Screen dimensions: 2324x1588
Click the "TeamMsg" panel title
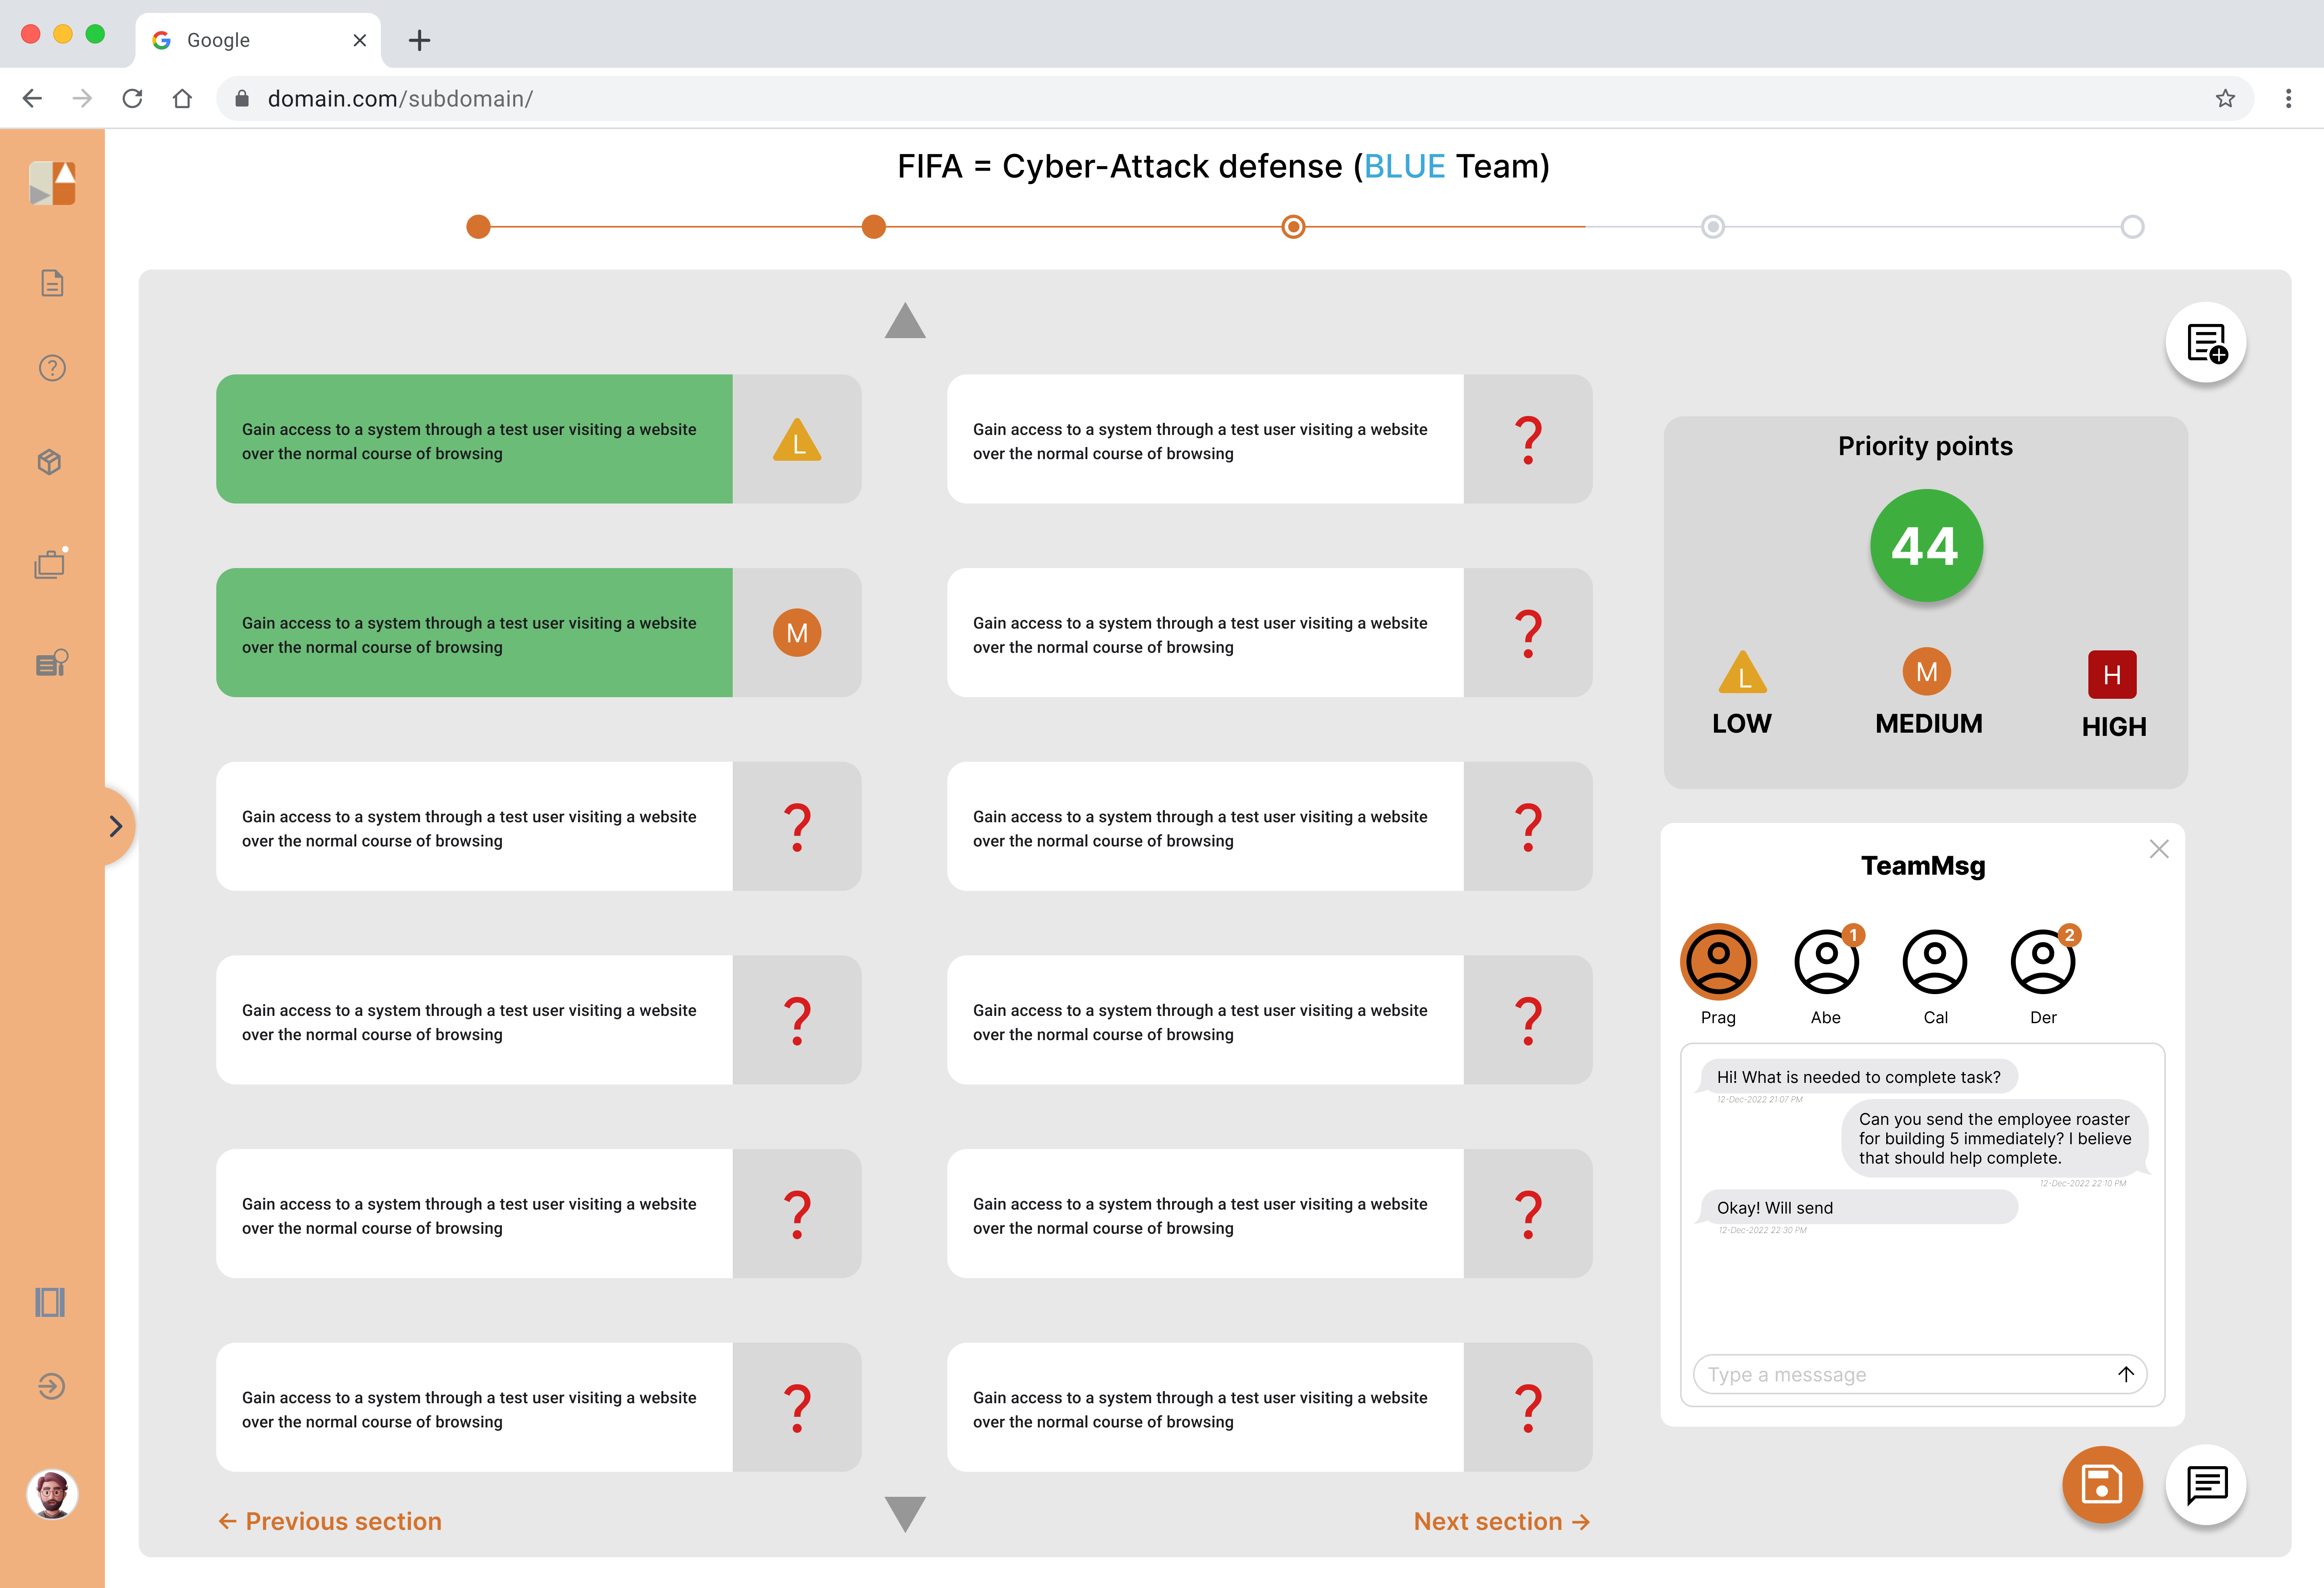tap(1923, 866)
